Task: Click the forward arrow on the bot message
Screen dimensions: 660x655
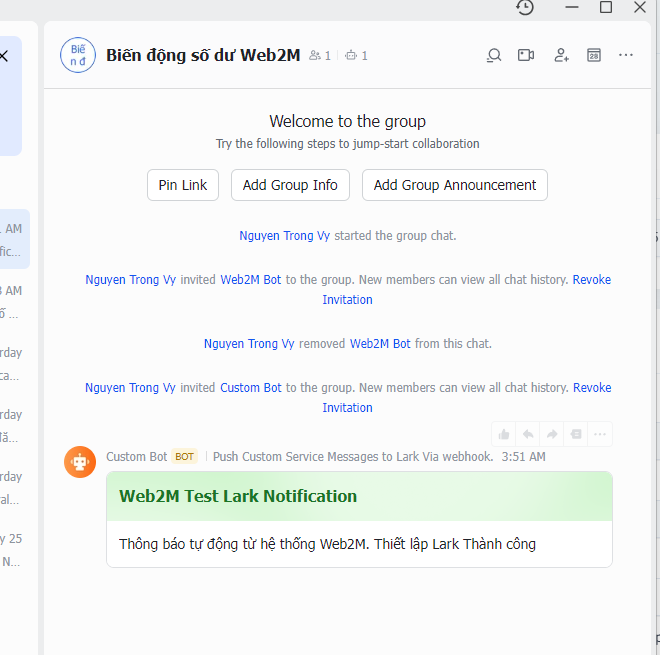Action: point(552,434)
